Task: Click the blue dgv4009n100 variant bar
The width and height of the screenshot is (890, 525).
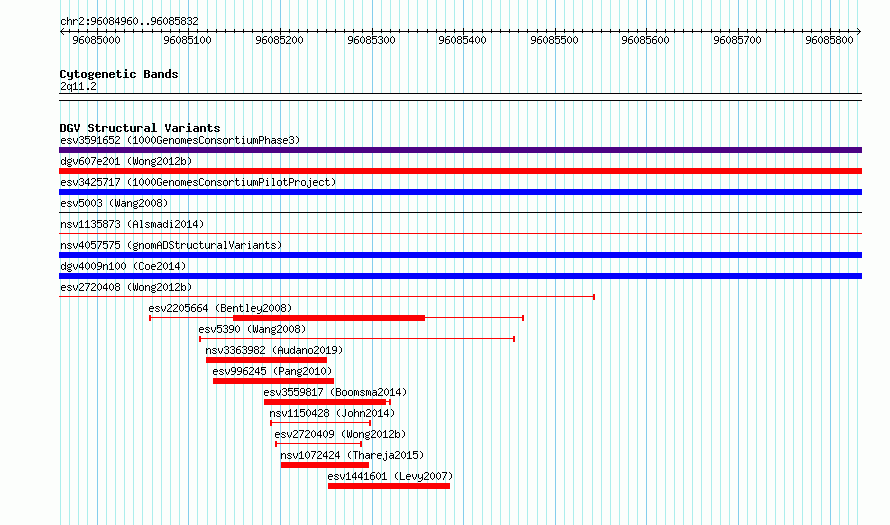Action: (460, 276)
